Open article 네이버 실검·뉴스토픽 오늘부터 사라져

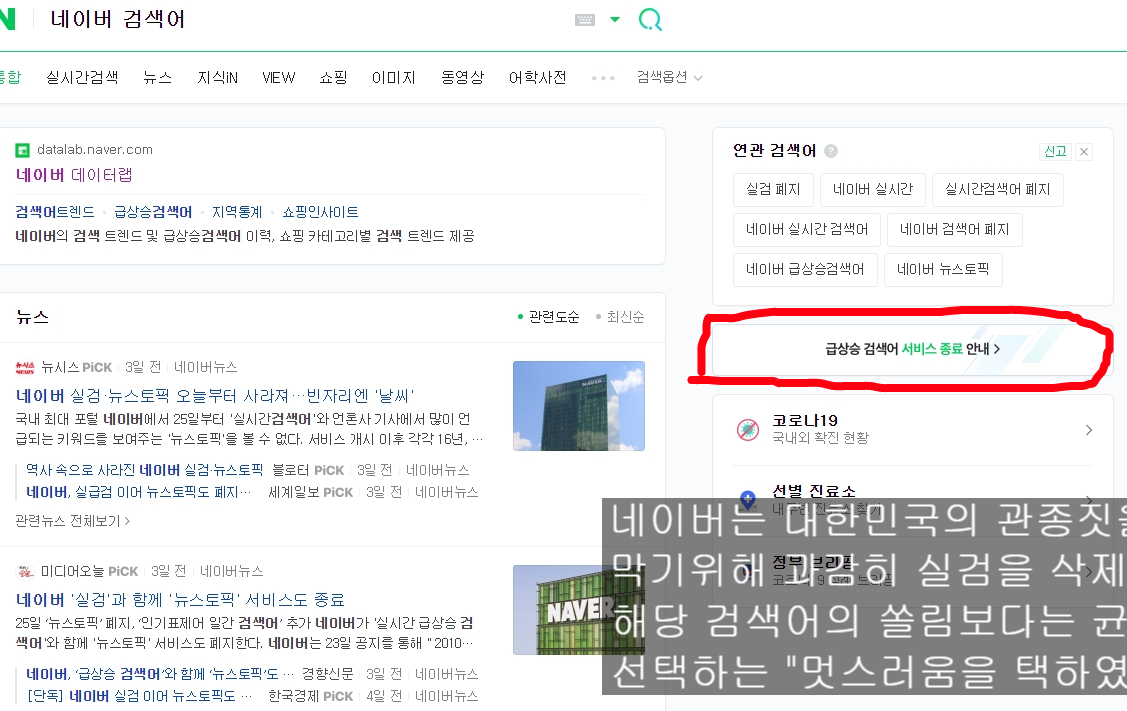tap(215, 395)
